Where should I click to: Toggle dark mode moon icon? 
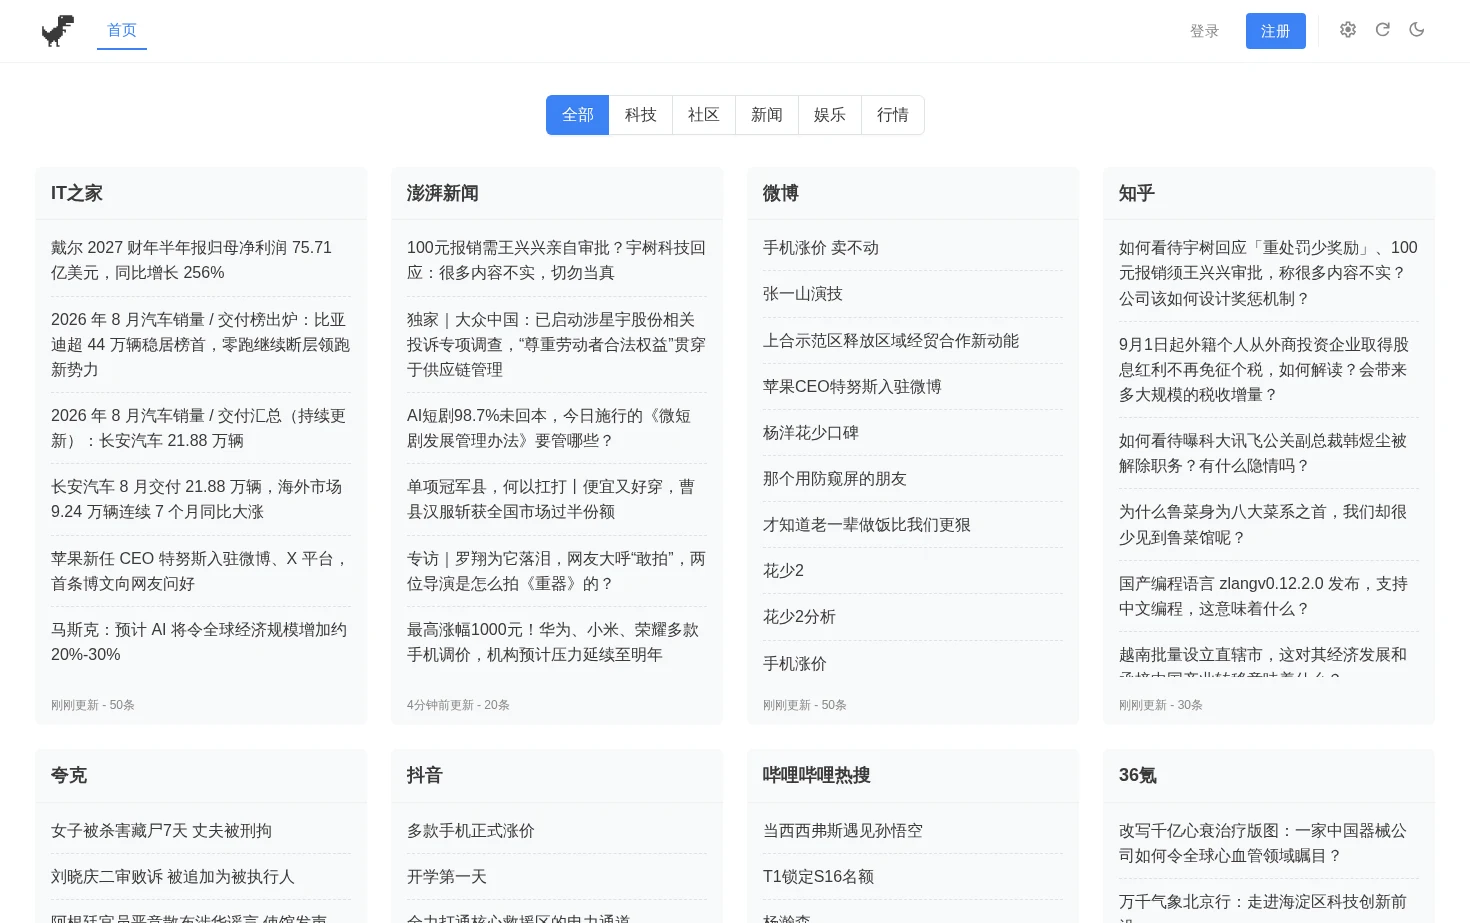point(1416,30)
